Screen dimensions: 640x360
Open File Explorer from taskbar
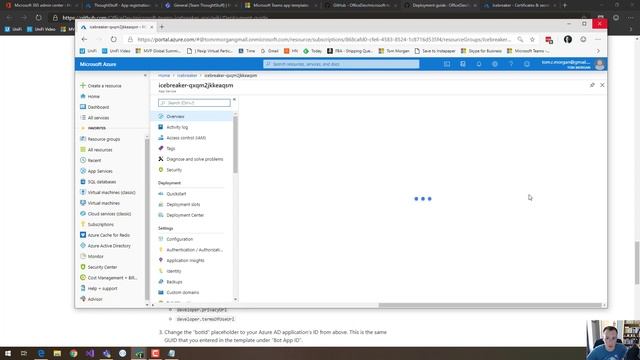[x=57, y=353]
